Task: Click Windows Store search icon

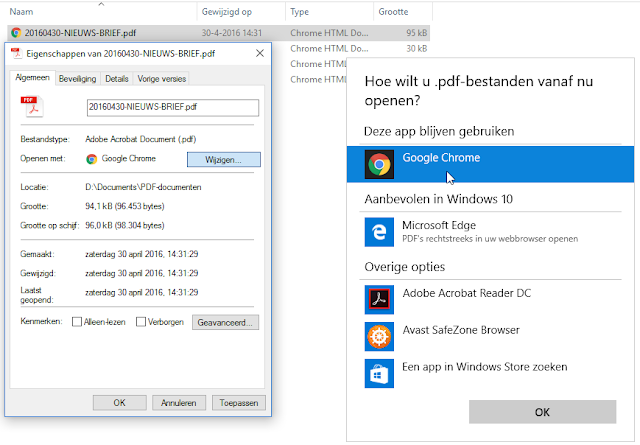Action: pyautogui.click(x=379, y=373)
